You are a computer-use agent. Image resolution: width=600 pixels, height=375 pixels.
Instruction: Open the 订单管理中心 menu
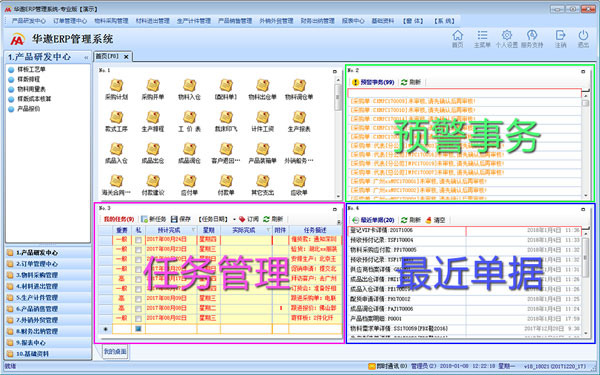[70, 21]
